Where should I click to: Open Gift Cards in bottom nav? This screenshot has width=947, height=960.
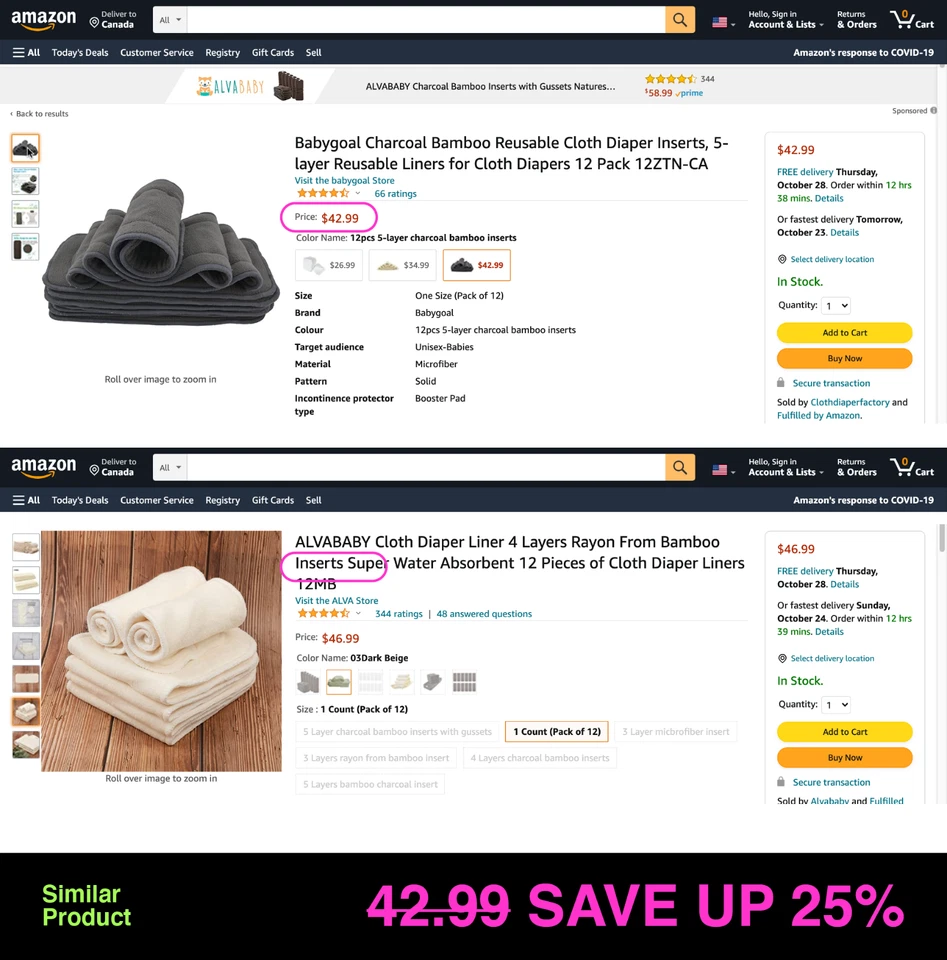(x=272, y=500)
